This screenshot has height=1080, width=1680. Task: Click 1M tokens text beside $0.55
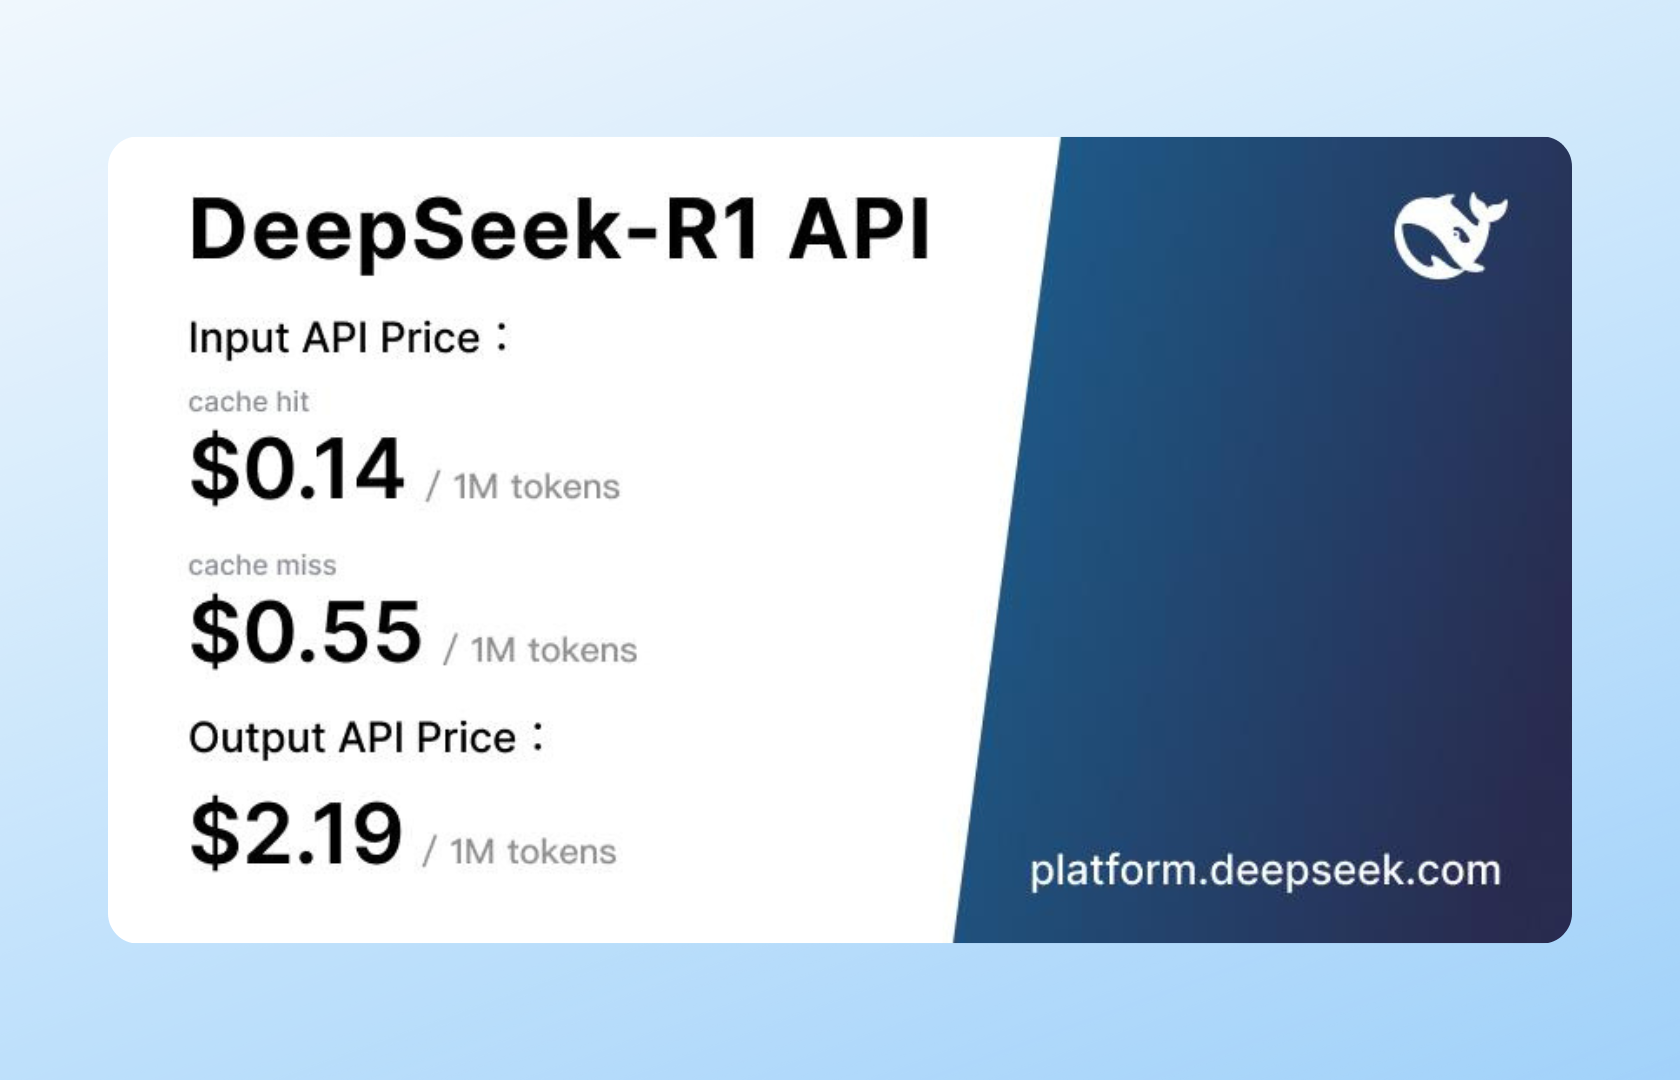click(x=553, y=650)
